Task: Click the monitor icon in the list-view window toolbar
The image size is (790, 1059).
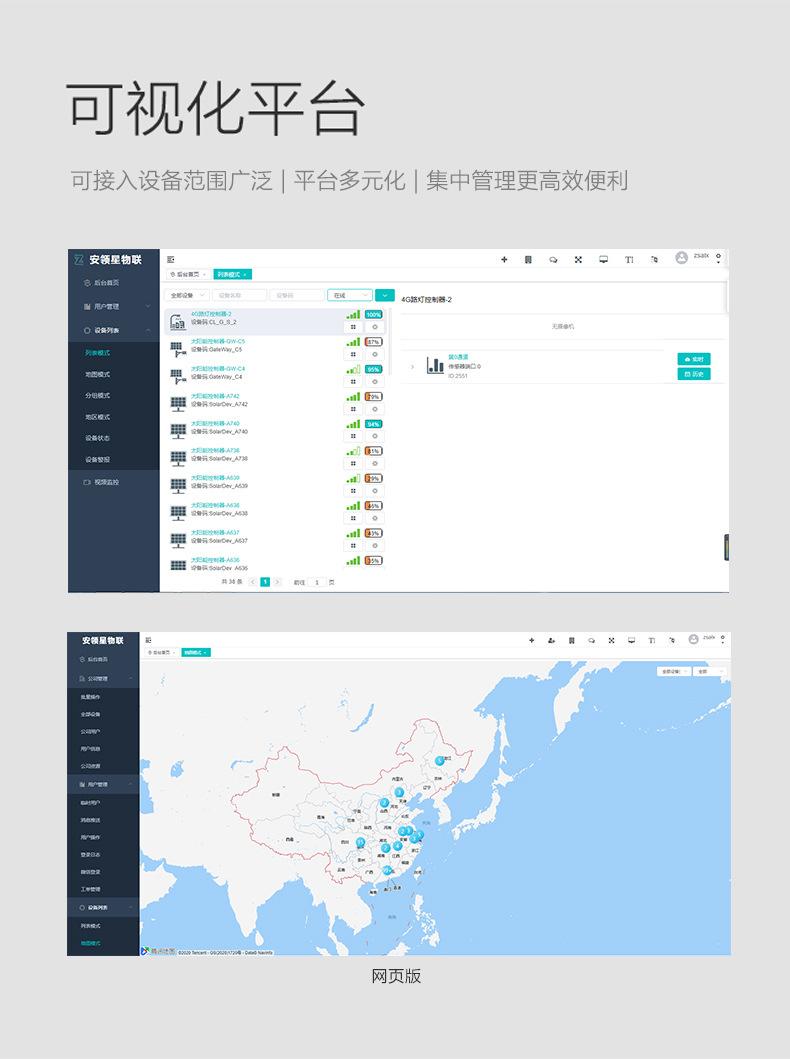Action: click(603, 260)
